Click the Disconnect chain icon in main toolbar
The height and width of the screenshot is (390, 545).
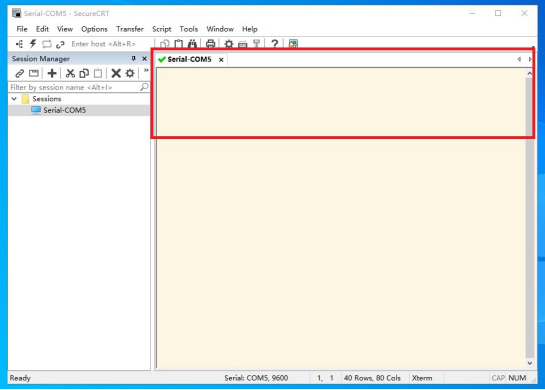pos(60,44)
